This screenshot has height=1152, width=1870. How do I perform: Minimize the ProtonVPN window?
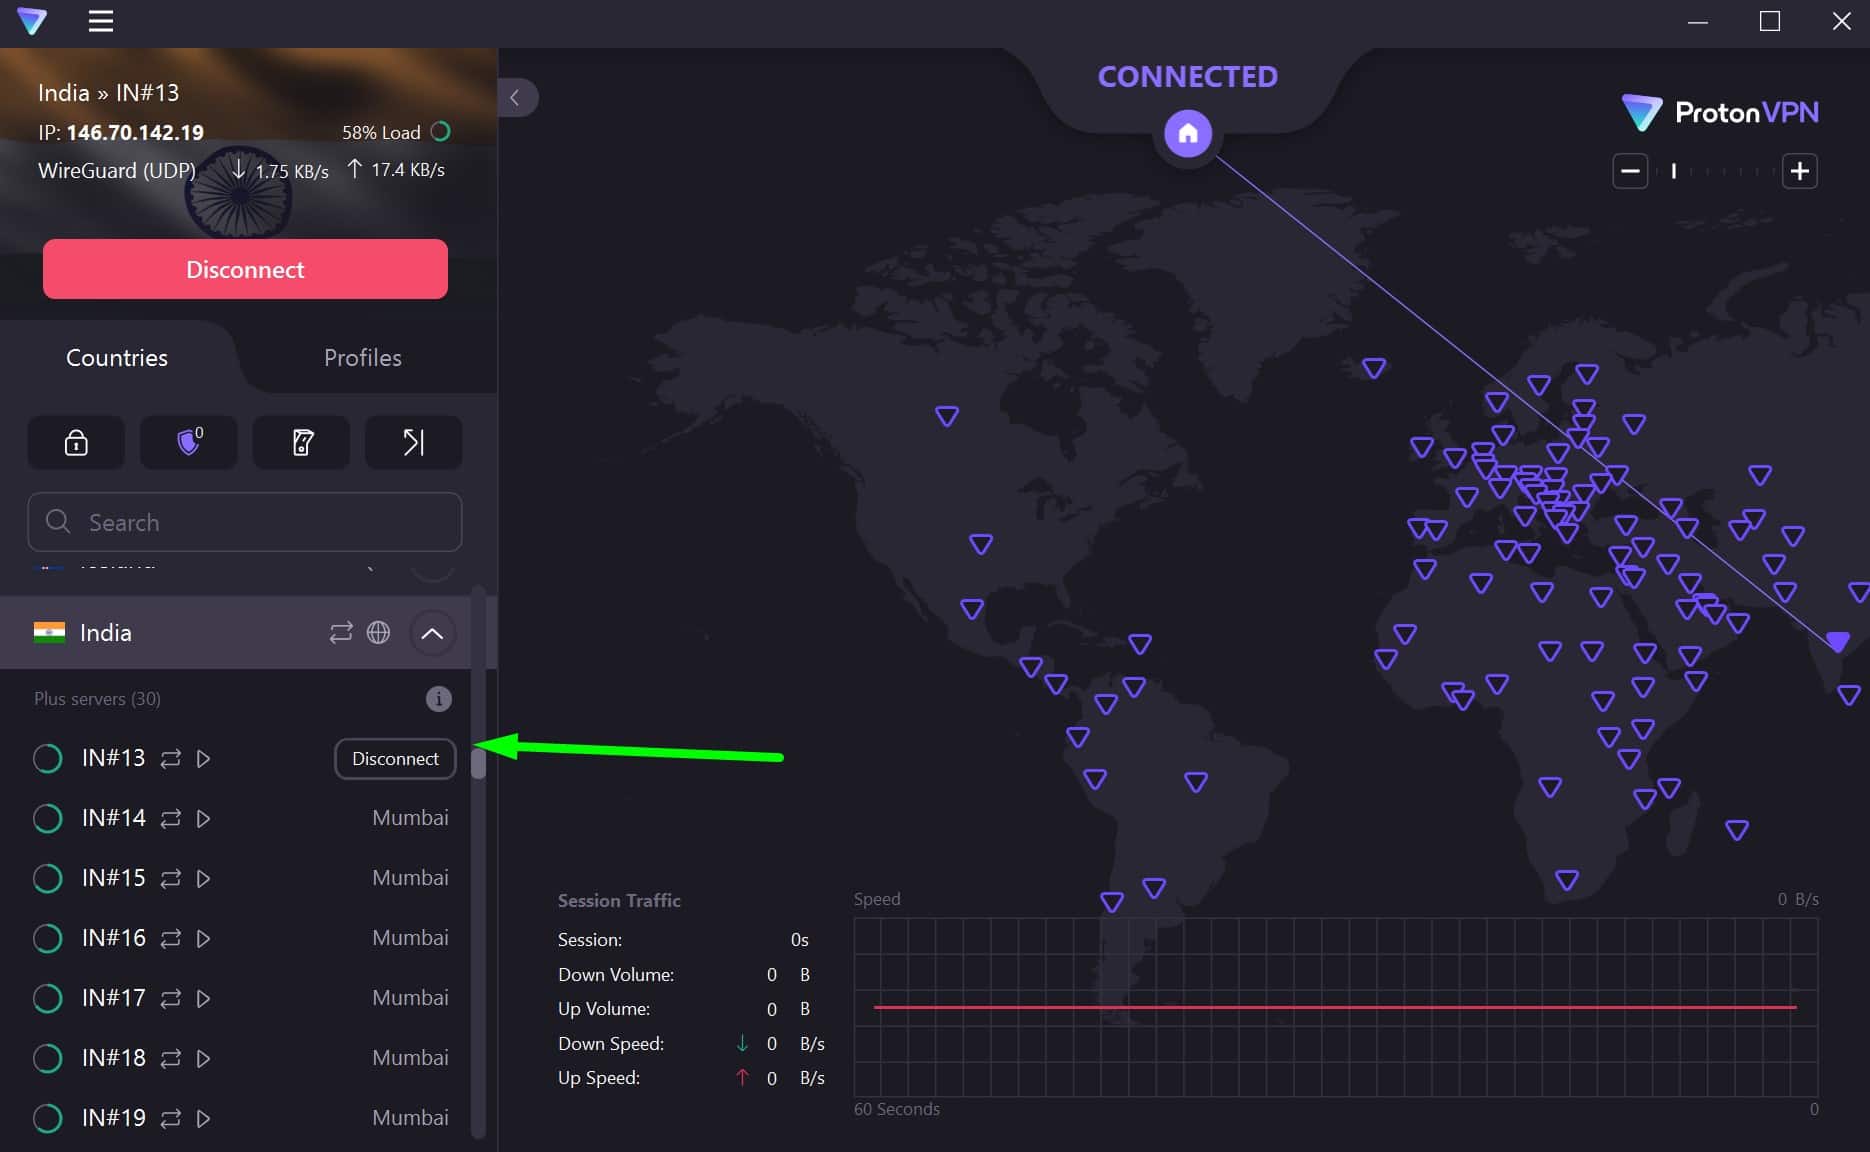1698,21
